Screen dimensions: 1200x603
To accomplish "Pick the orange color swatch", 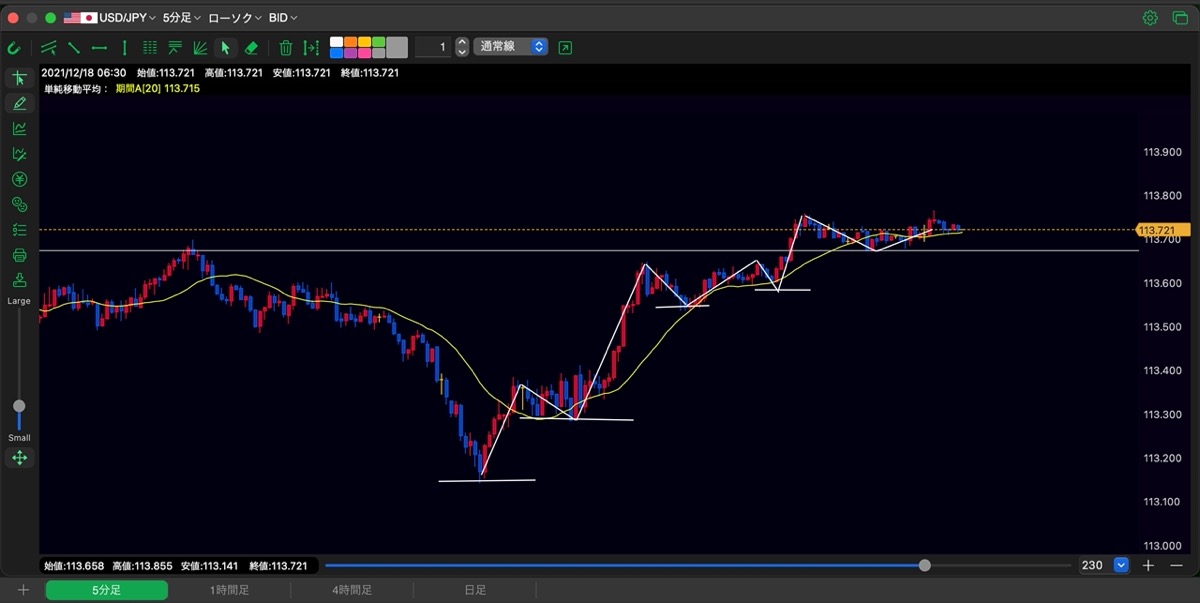I will 351,42.
